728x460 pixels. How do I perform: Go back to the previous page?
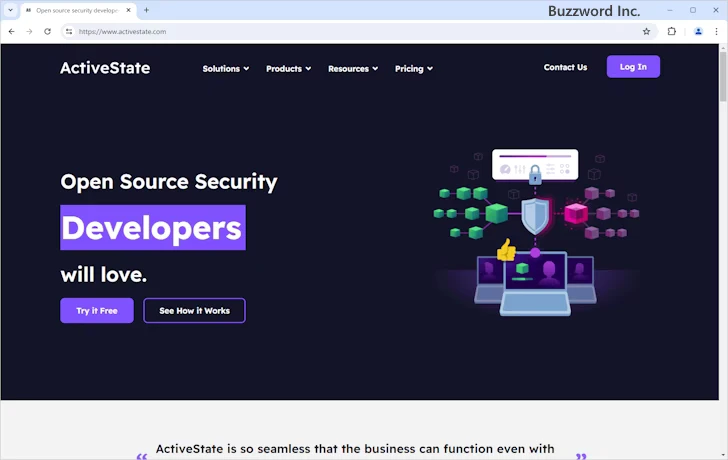[12, 32]
